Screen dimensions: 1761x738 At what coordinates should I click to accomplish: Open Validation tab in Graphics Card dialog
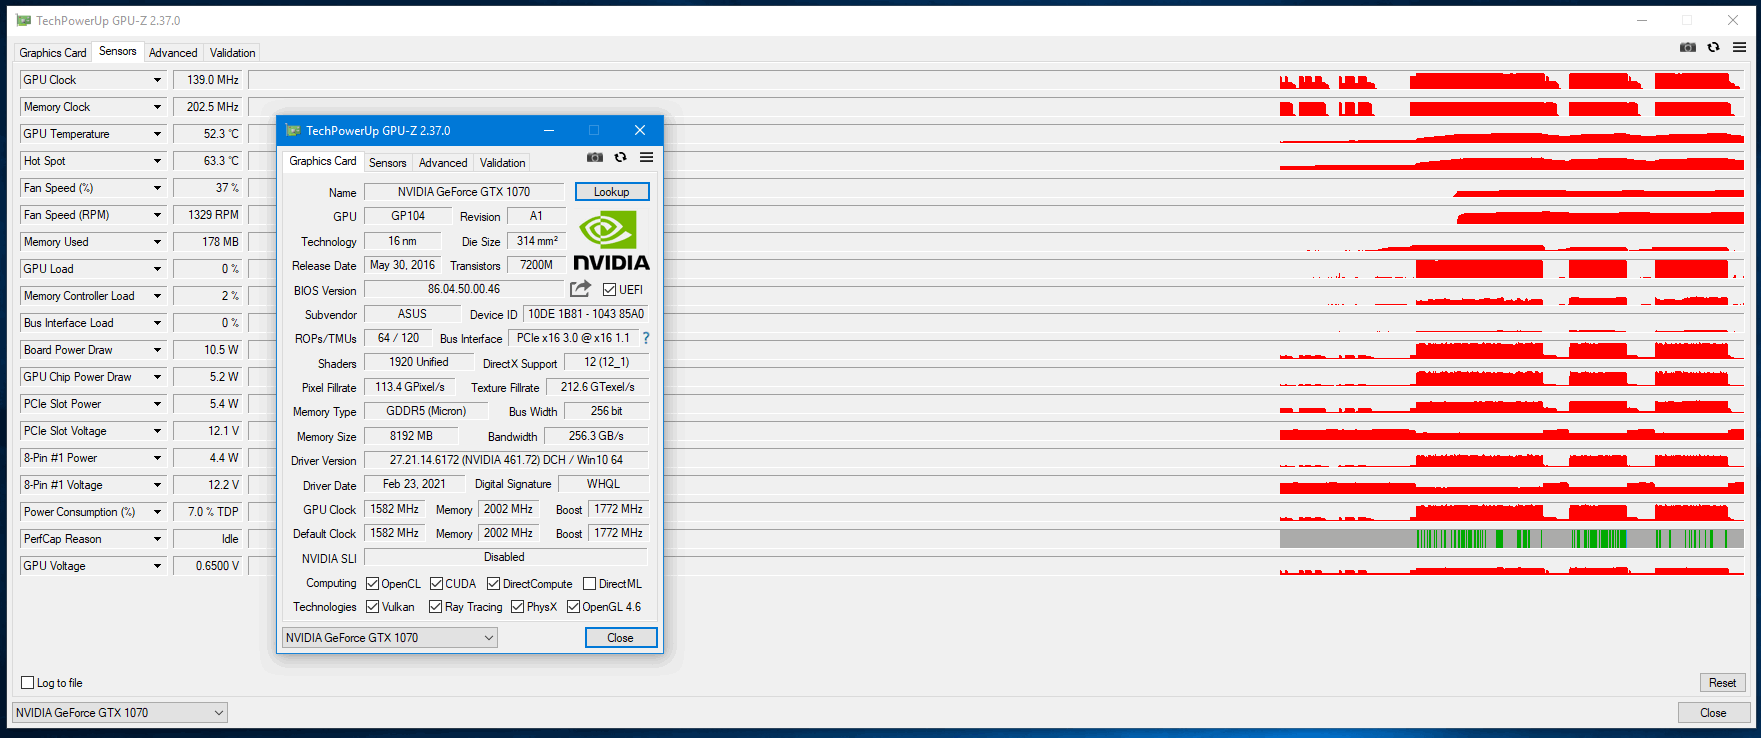pos(503,163)
